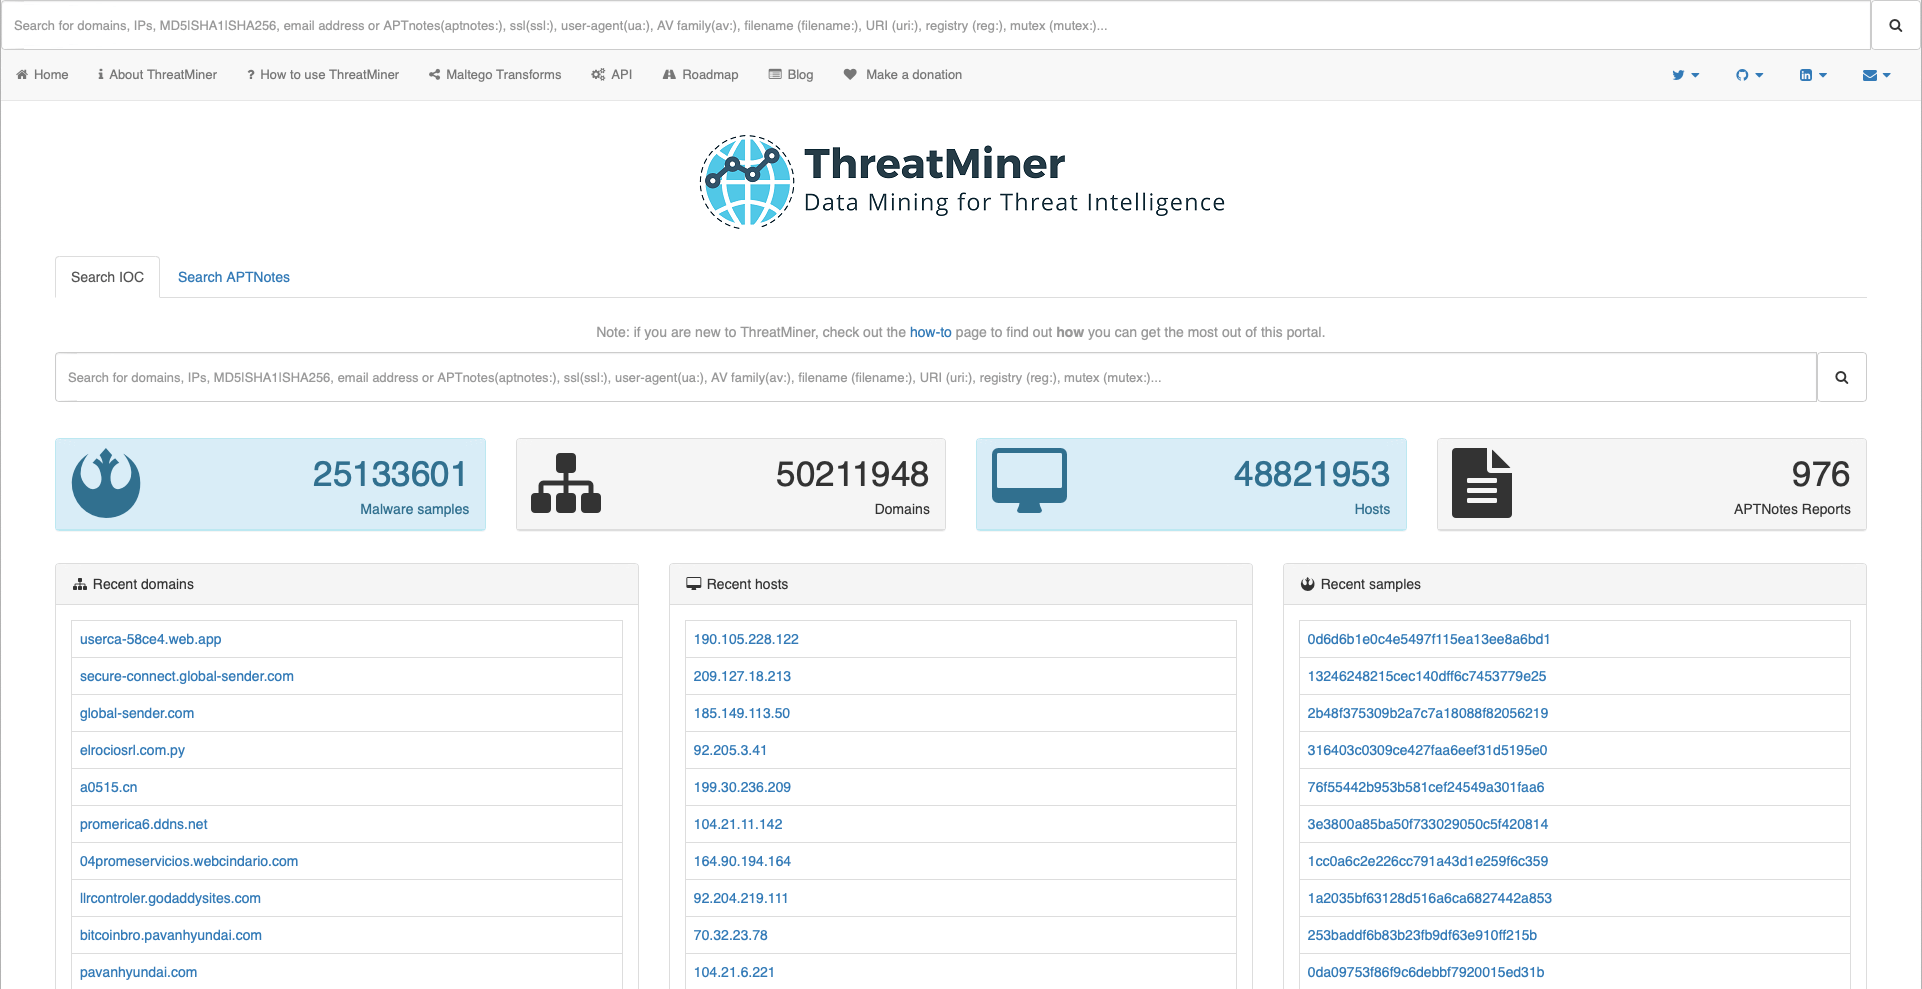Open host 104.21.6.221
Screen dimensions: 1922x989
pyautogui.click(x=734, y=972)
